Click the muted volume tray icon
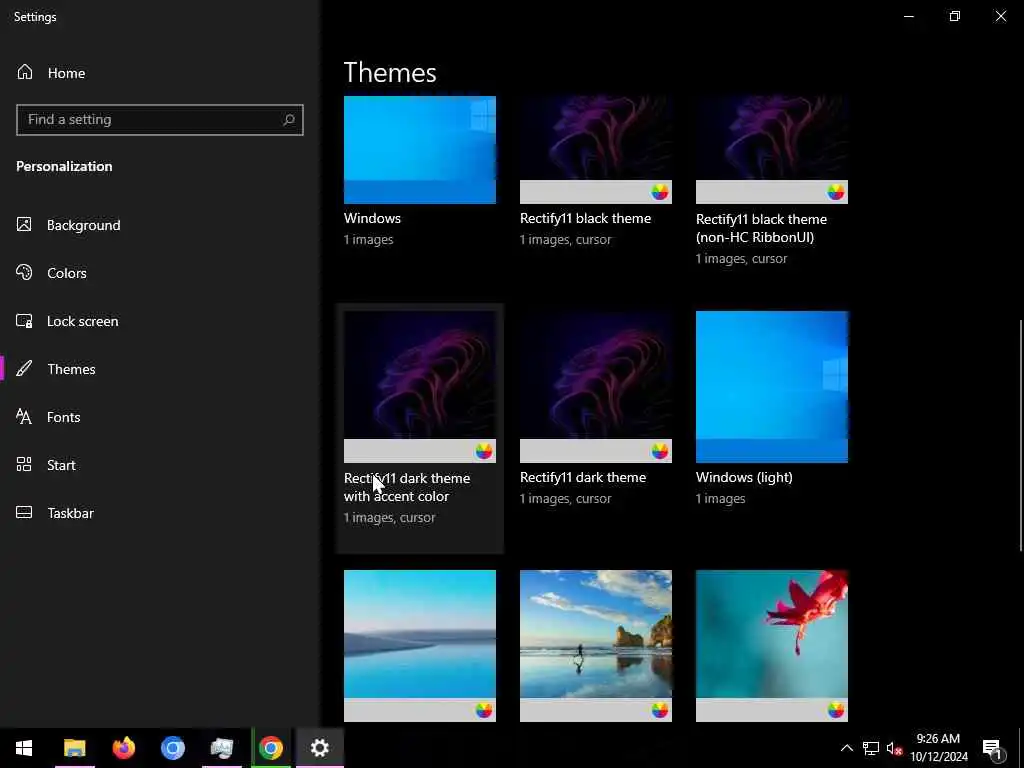1024x768 pixels. click(x=894, y=748)
